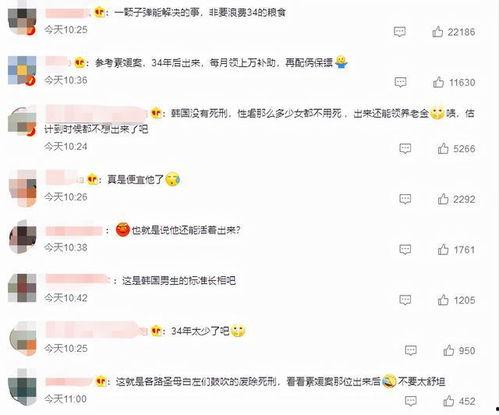Reply to the 真是便宜他了 comment
499x415 pixels.
(x=405, y=199)
